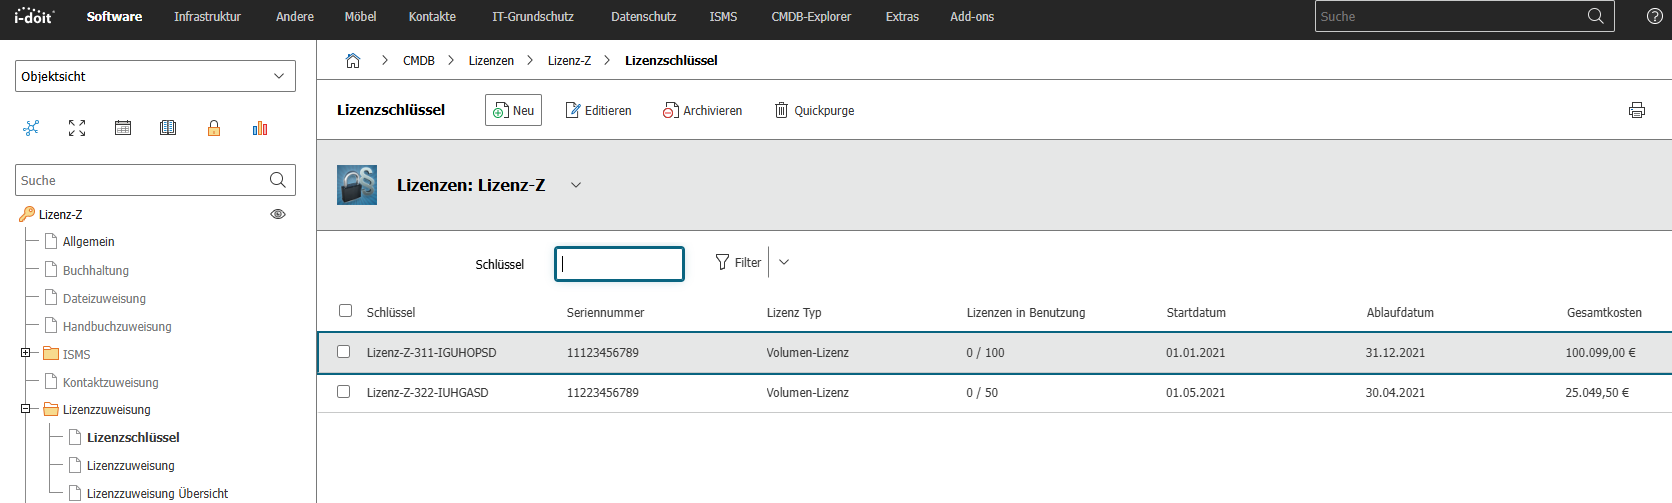Tick the select-all checkbox in table header
Viewport: 1672px width, 503px height.
[346, 311]
